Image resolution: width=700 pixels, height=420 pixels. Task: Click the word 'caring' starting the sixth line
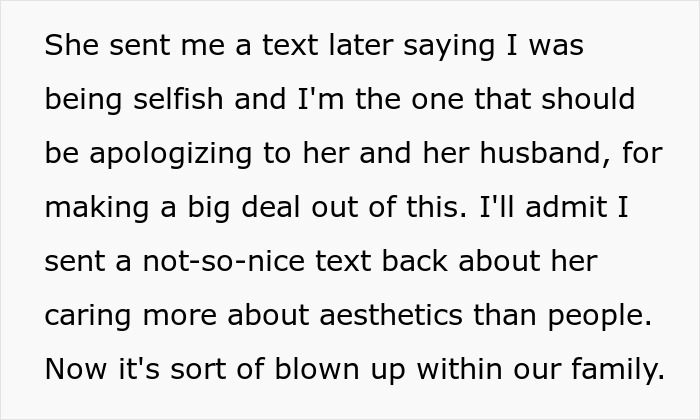point(88,316)
